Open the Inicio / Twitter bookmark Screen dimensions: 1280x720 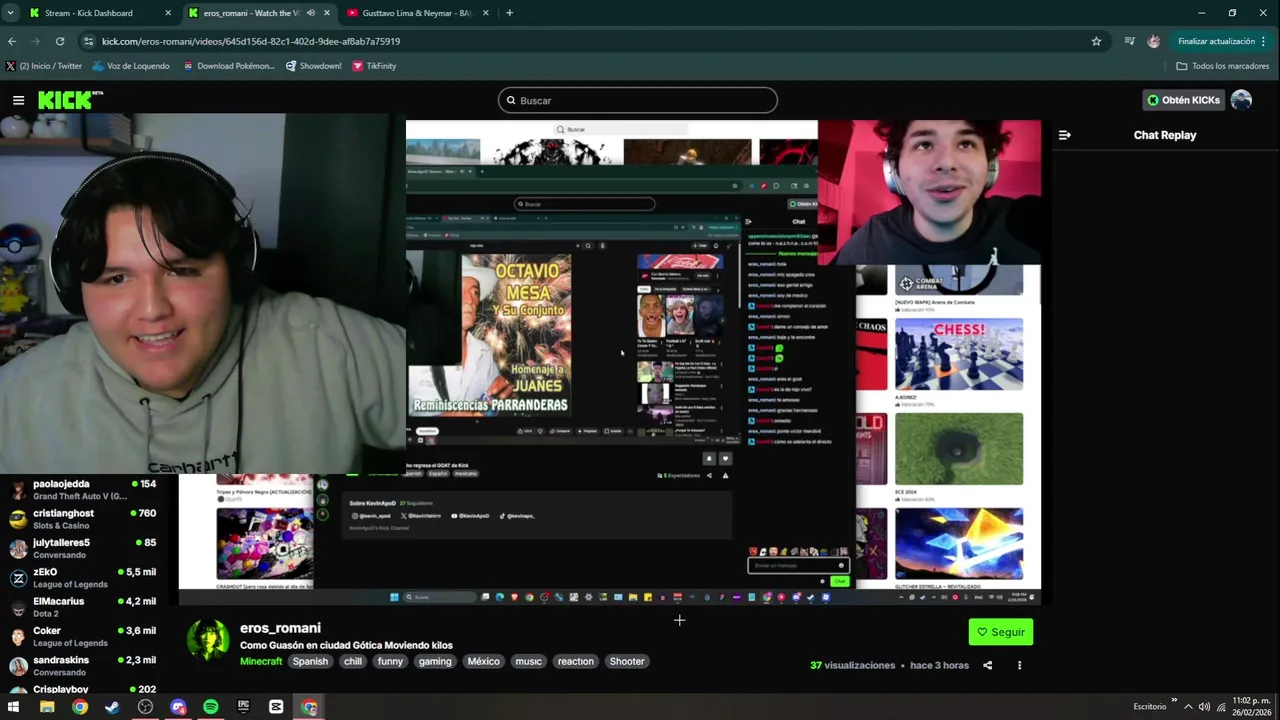(x=44, y=66)
